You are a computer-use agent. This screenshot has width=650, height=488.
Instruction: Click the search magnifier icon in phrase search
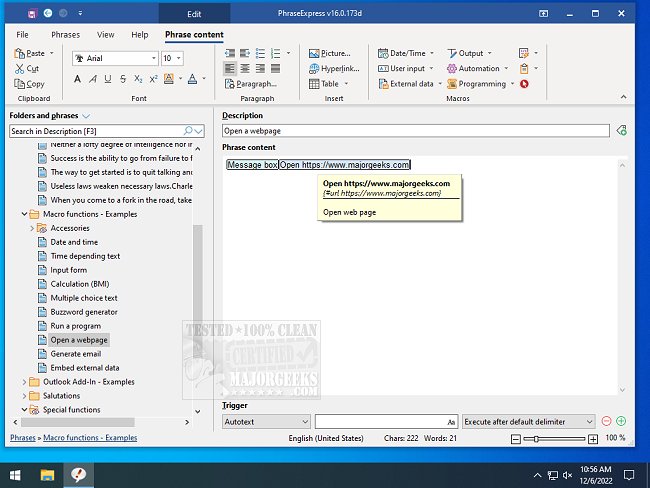coord(189,131)
